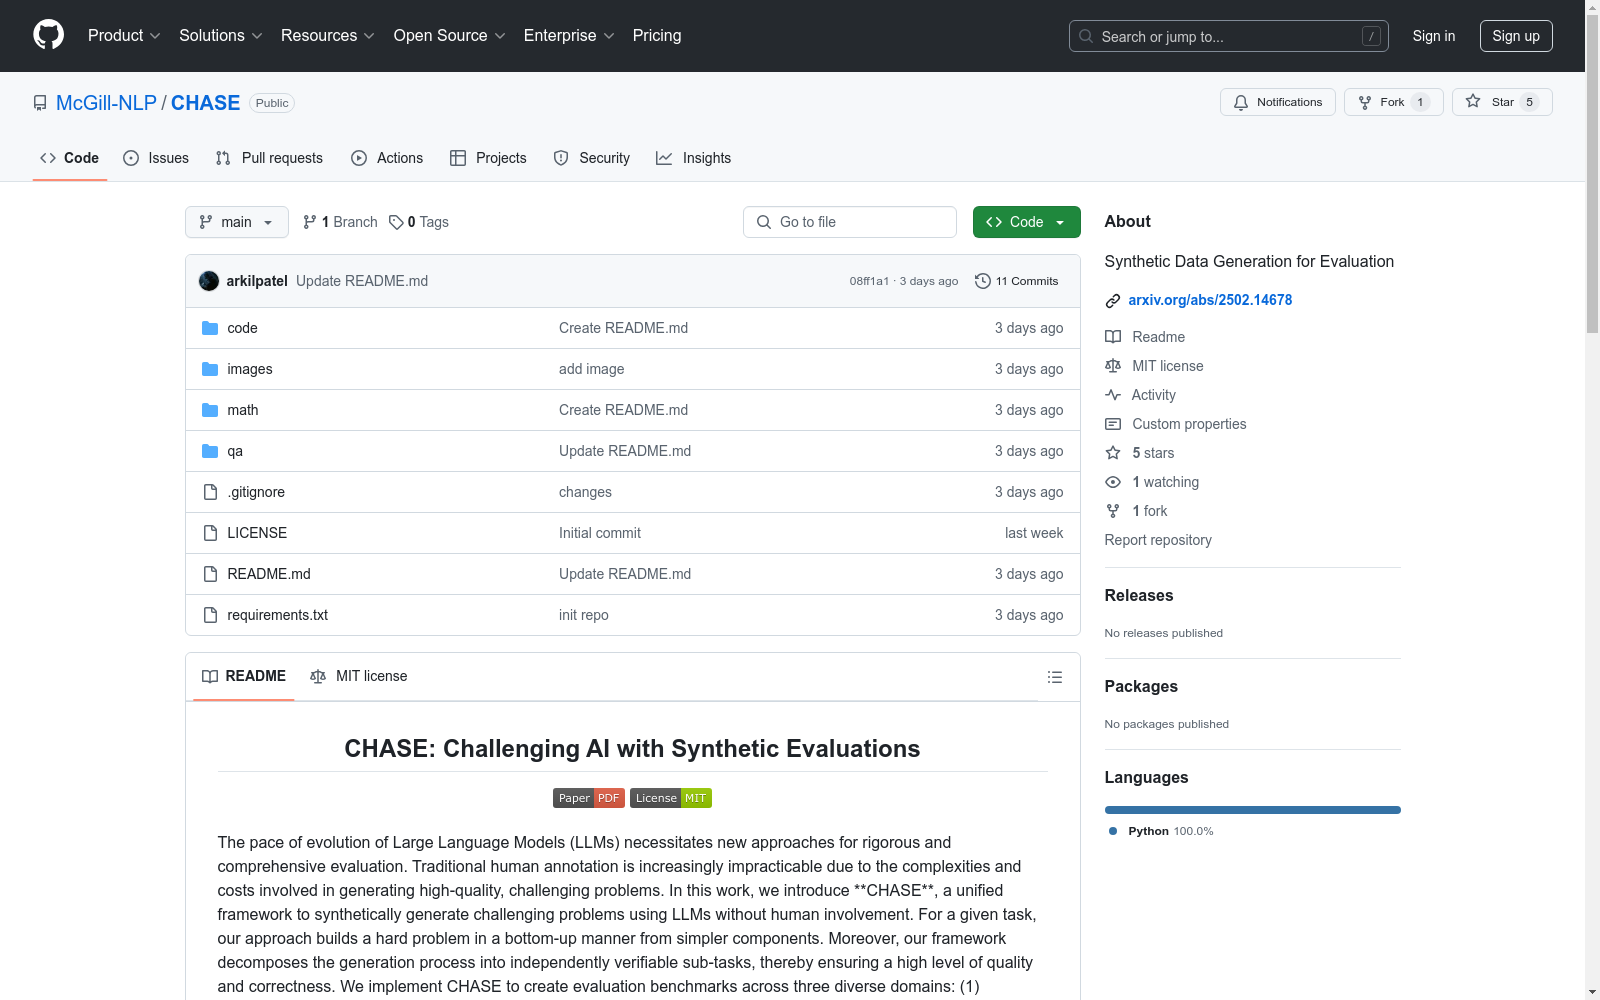Click the arkilpatel avatar image
Viewport: 1600px width, 1000px height.
209,281
